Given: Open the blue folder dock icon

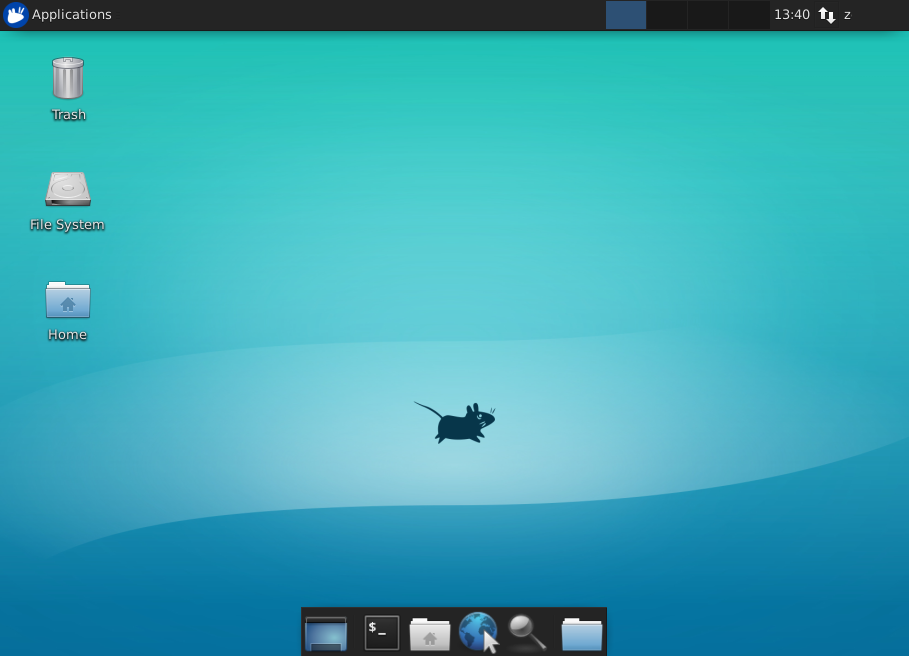Looking at the screenshot, I should (x=581, y=633).
